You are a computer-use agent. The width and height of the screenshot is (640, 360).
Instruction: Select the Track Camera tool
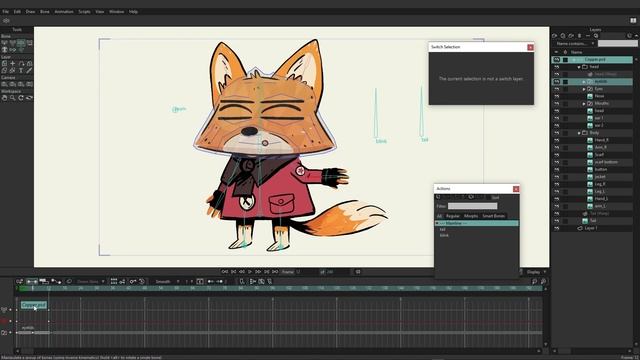(x=4, y=84)
